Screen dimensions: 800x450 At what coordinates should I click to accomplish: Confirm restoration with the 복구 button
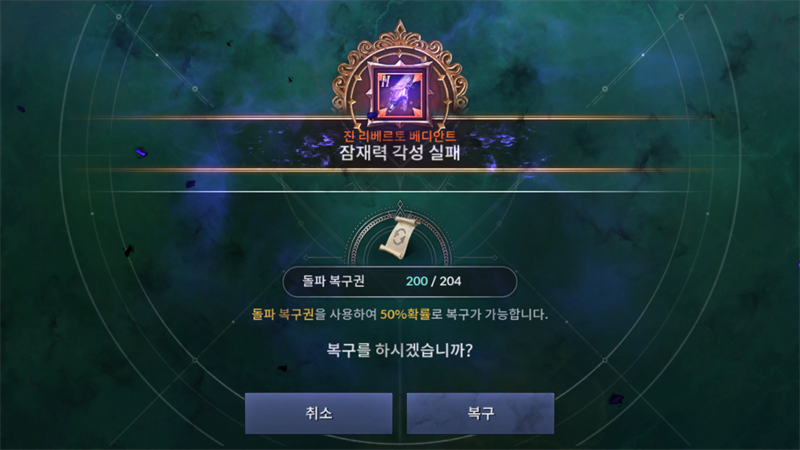[480, 413]
